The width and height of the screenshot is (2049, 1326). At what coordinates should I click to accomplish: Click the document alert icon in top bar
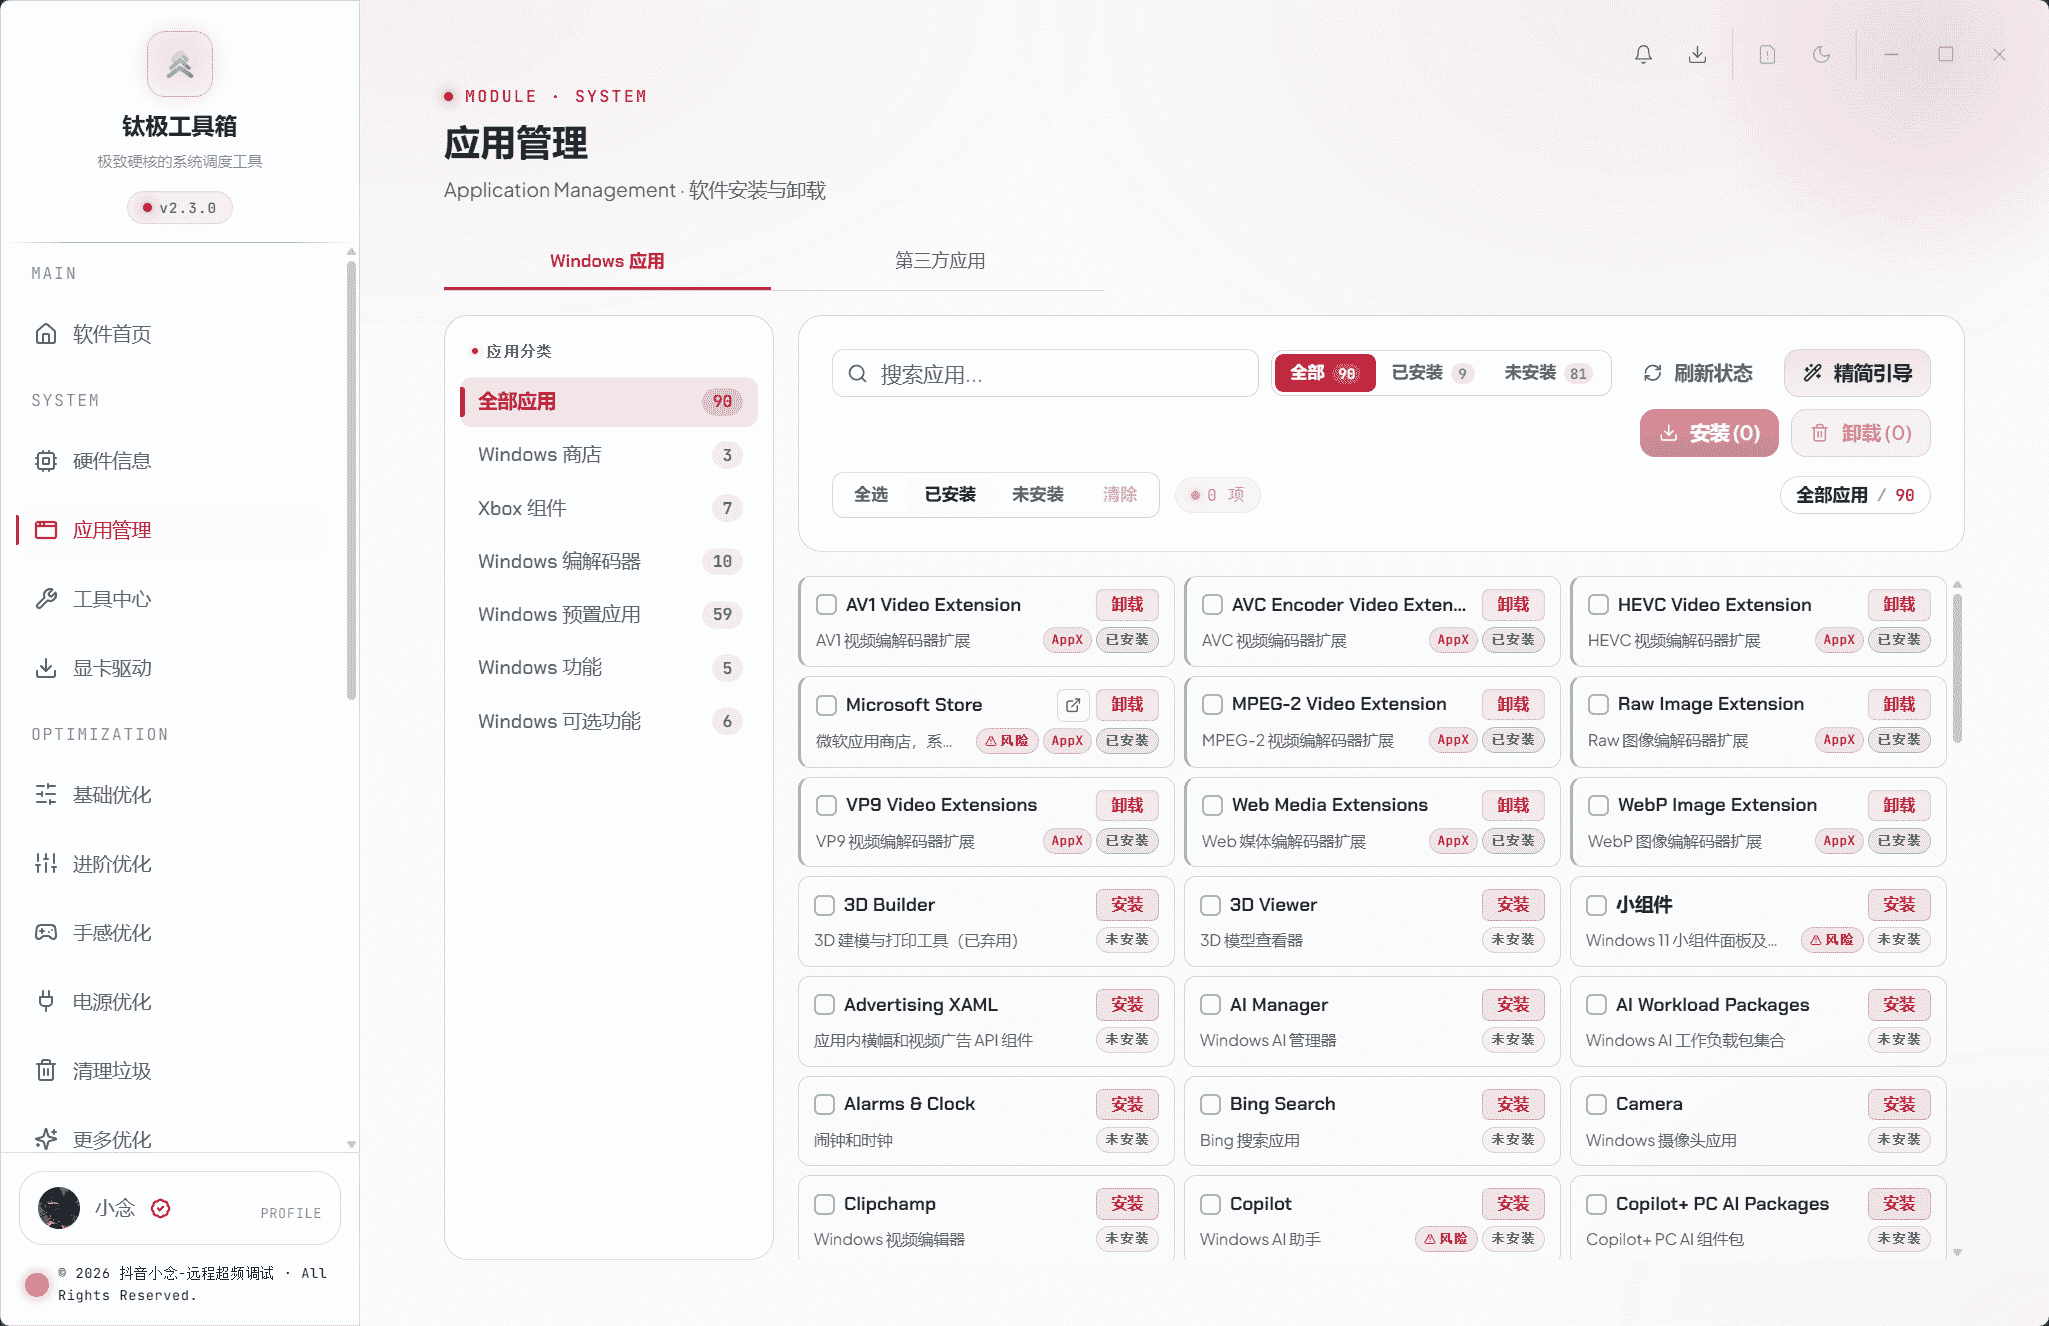pyautogui.click(x=1767, y=55)
